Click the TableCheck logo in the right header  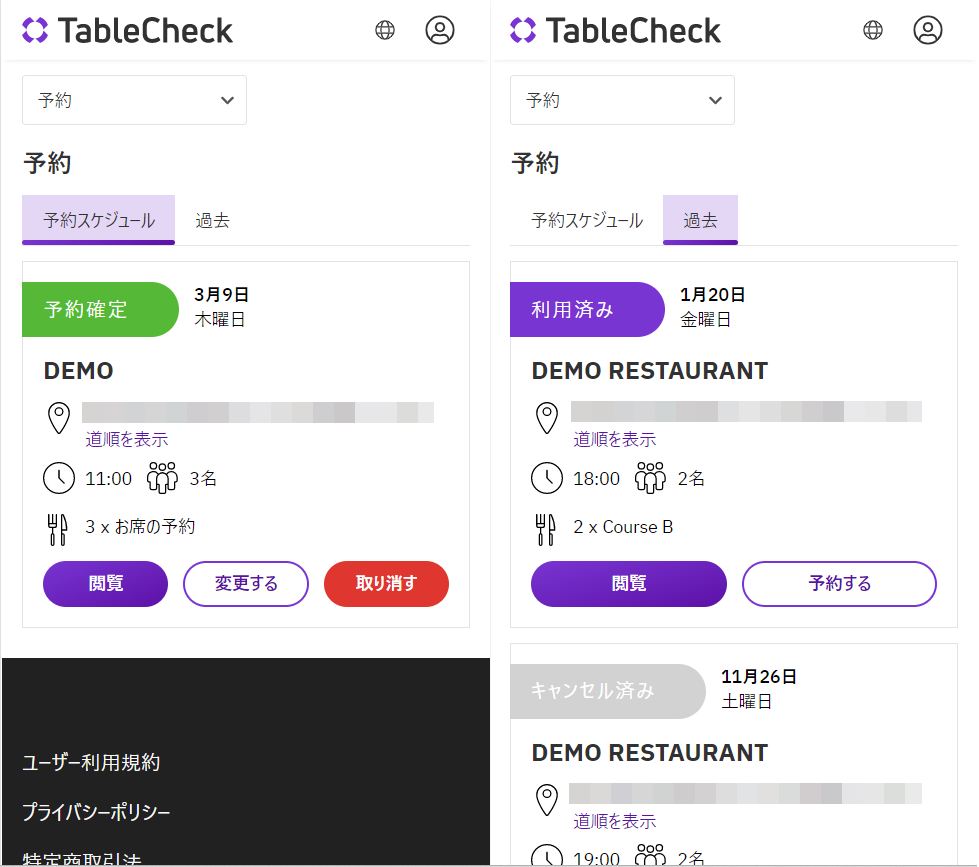coord(615,30)
